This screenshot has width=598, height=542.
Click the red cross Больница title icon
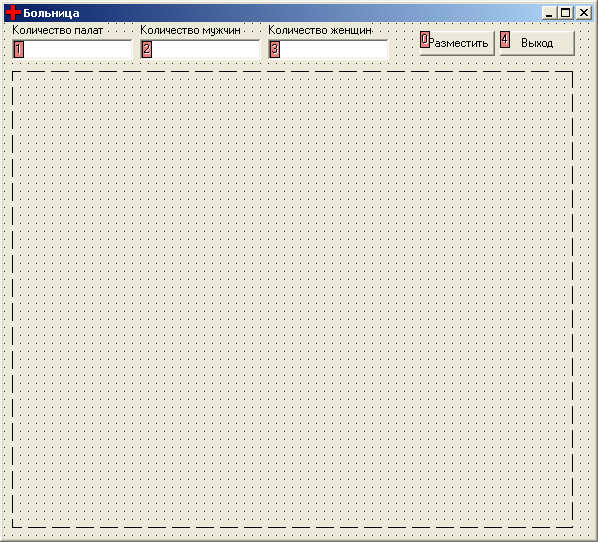coord(13,13)
